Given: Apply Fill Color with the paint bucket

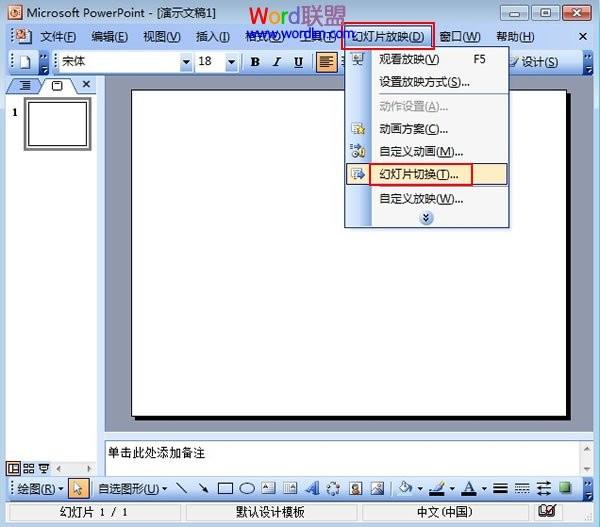Looking at the screenshot, I should click(x=406, y=488).
